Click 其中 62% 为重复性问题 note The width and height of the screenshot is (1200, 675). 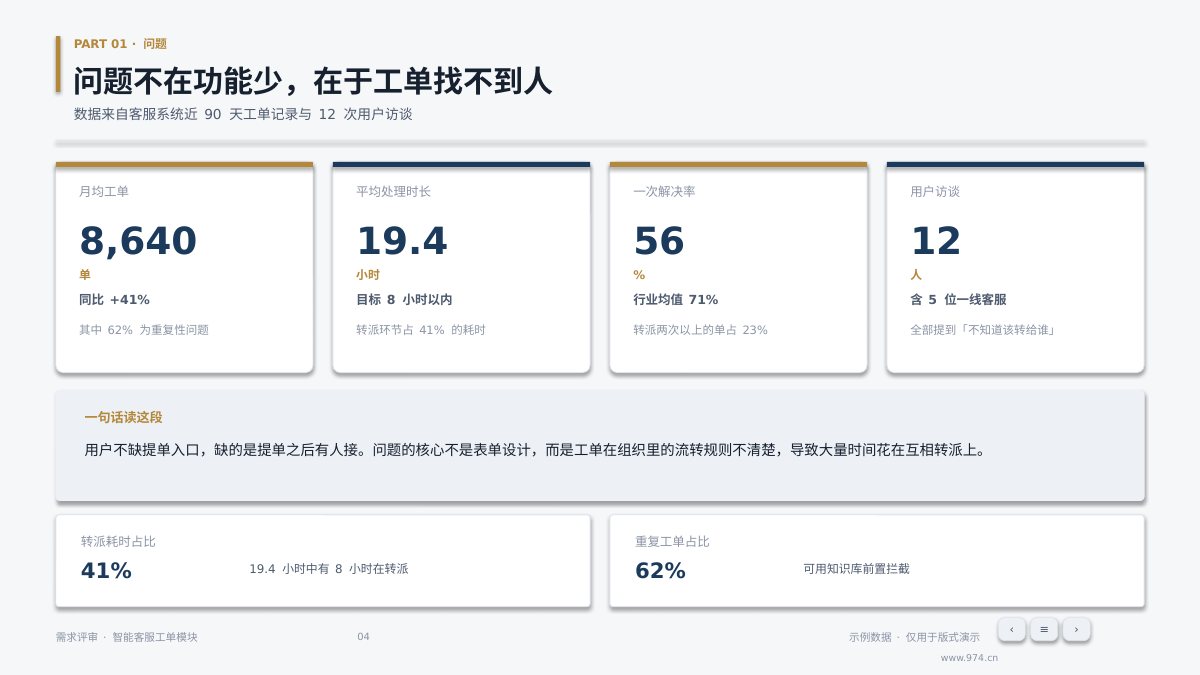tap(144, 330)
